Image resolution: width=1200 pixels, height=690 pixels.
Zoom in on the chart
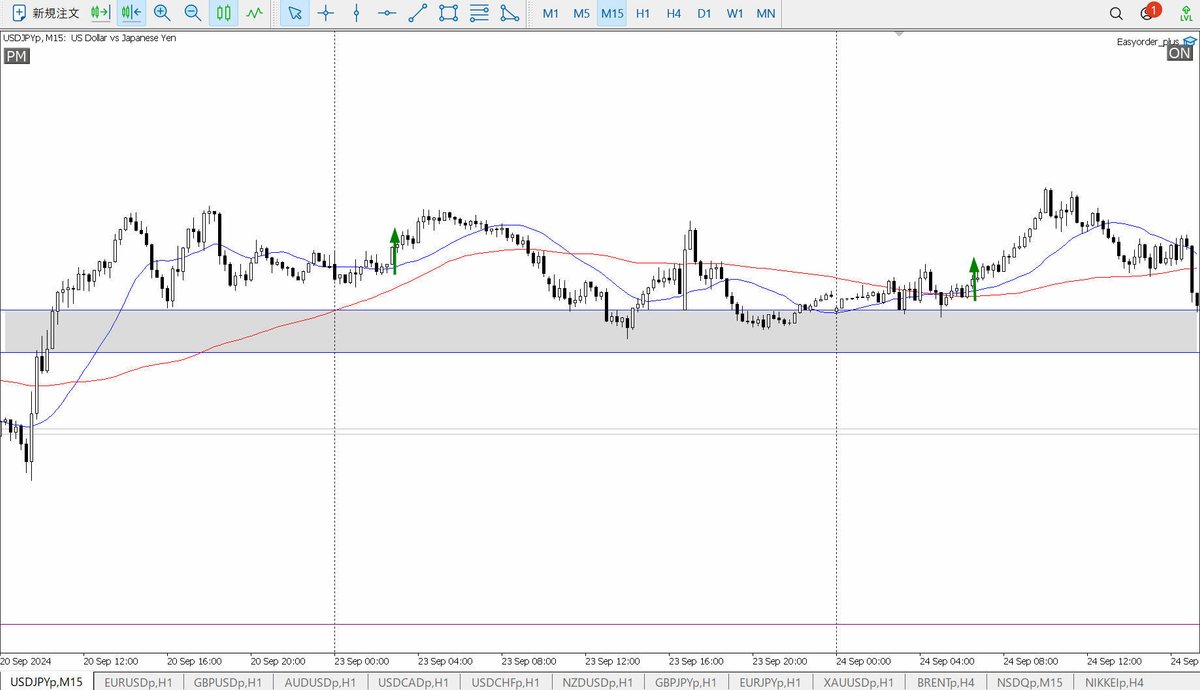tap(162, 14)
